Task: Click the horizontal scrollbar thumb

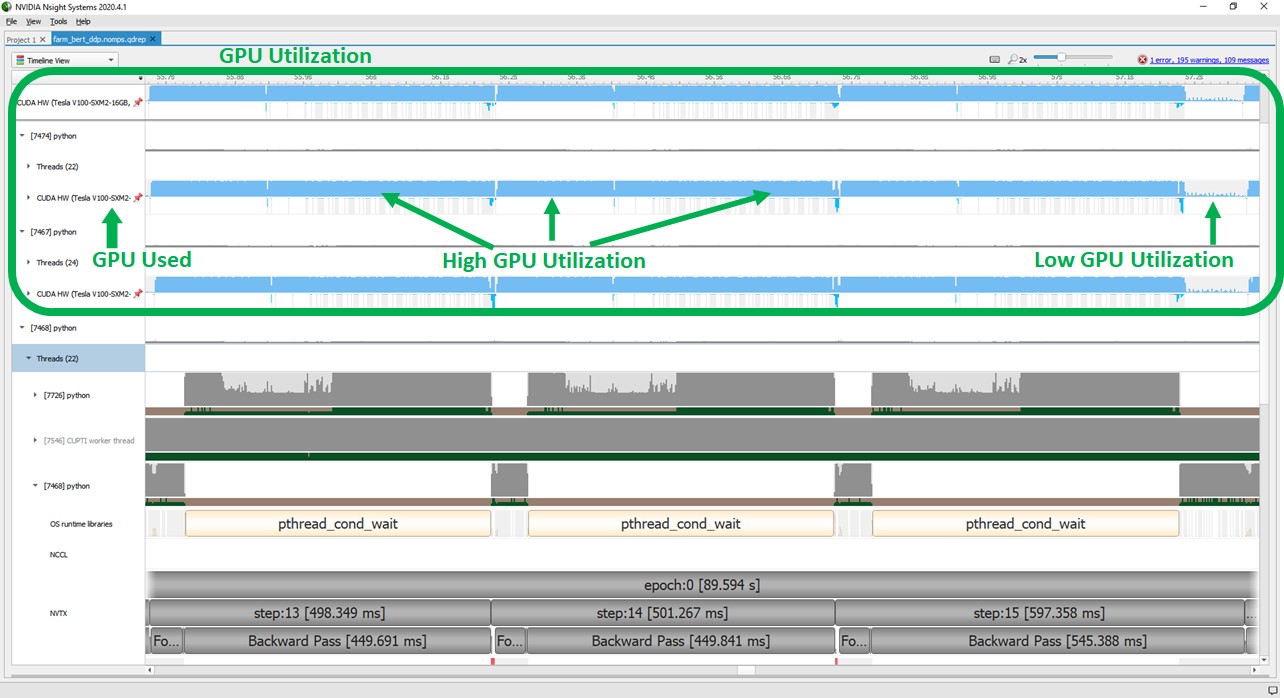Action: click(x=746, y=670)
